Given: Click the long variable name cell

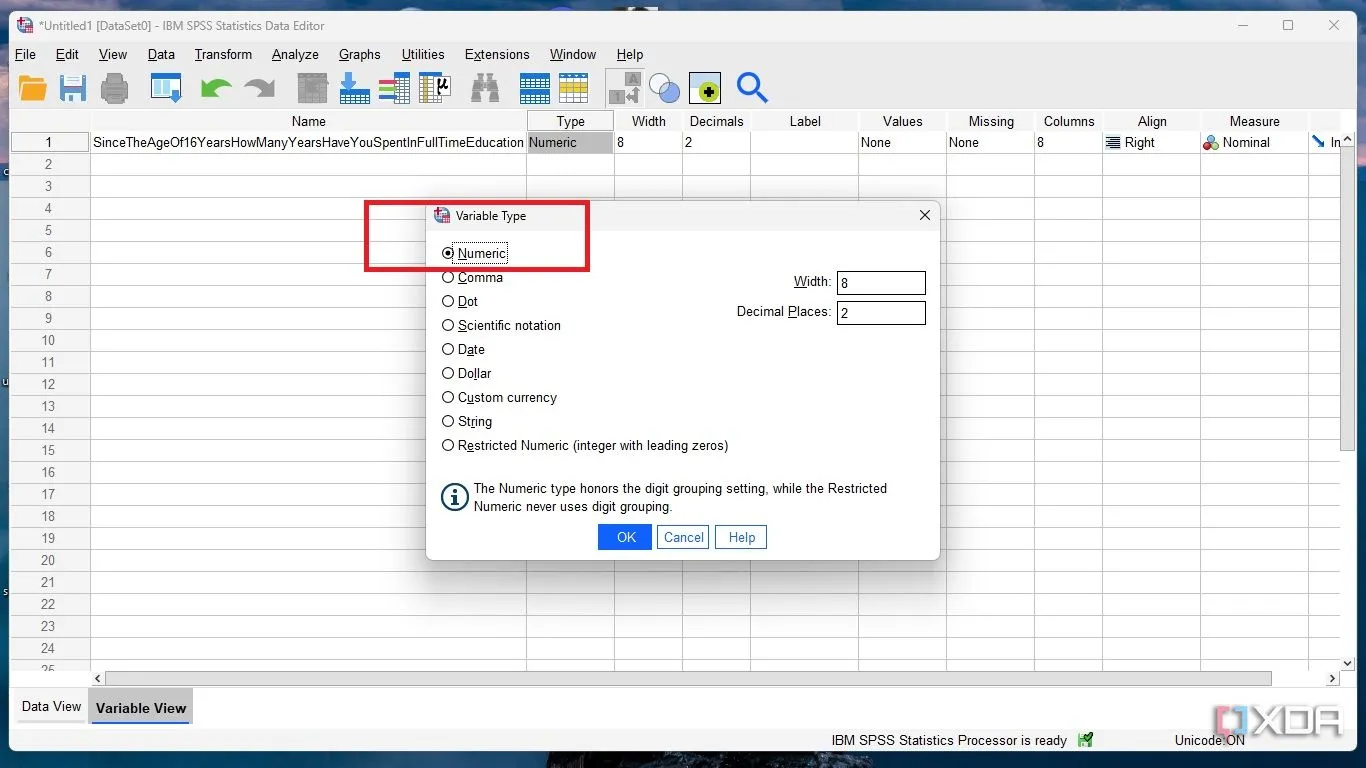Looking at the screenshot, I should (308, 142).
